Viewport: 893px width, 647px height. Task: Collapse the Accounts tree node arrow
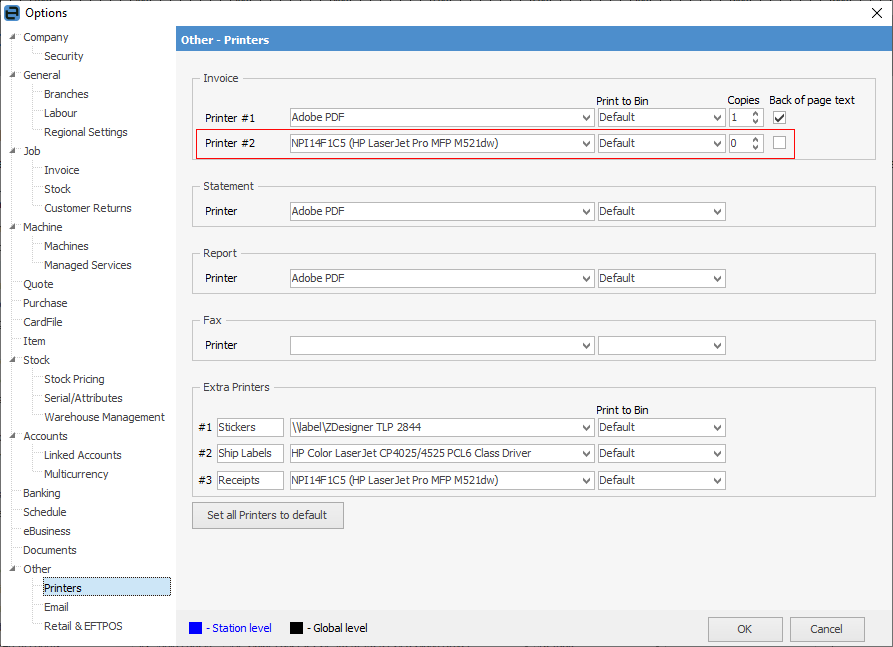(x=13, y=437)
